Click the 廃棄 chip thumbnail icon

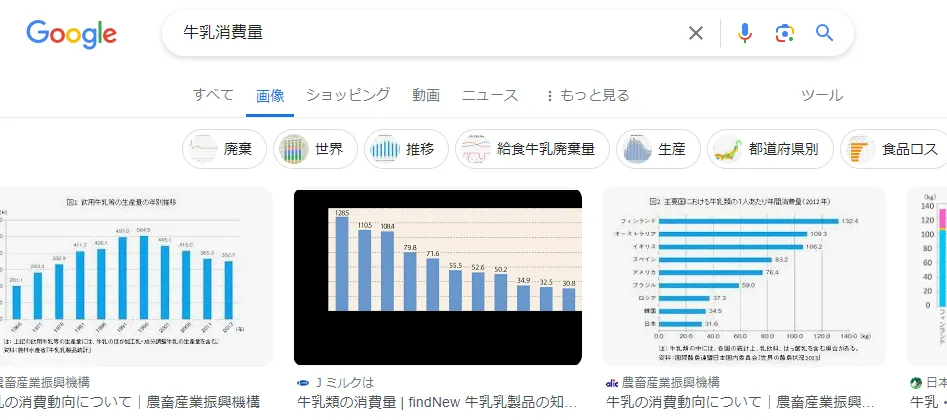[x=204, y=150]
